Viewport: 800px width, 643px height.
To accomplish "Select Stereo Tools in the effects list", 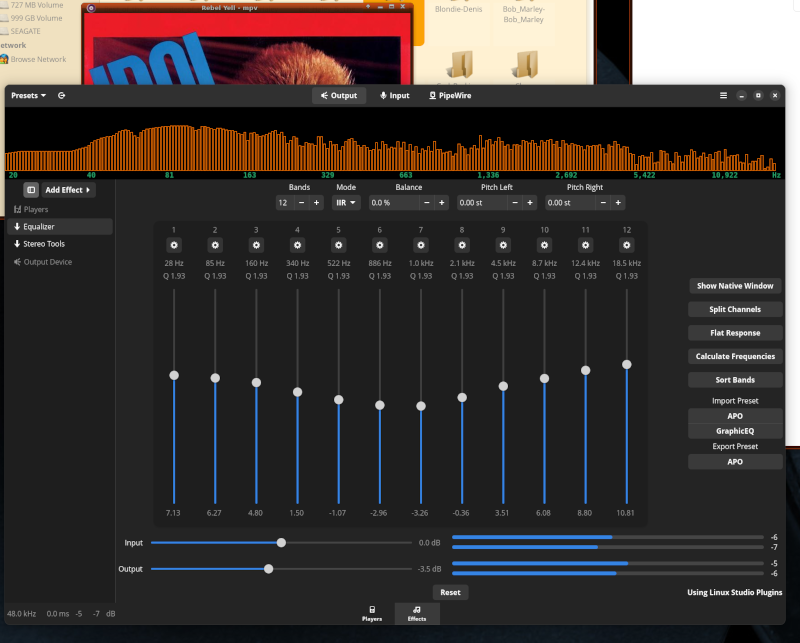I will coord(44,244).
